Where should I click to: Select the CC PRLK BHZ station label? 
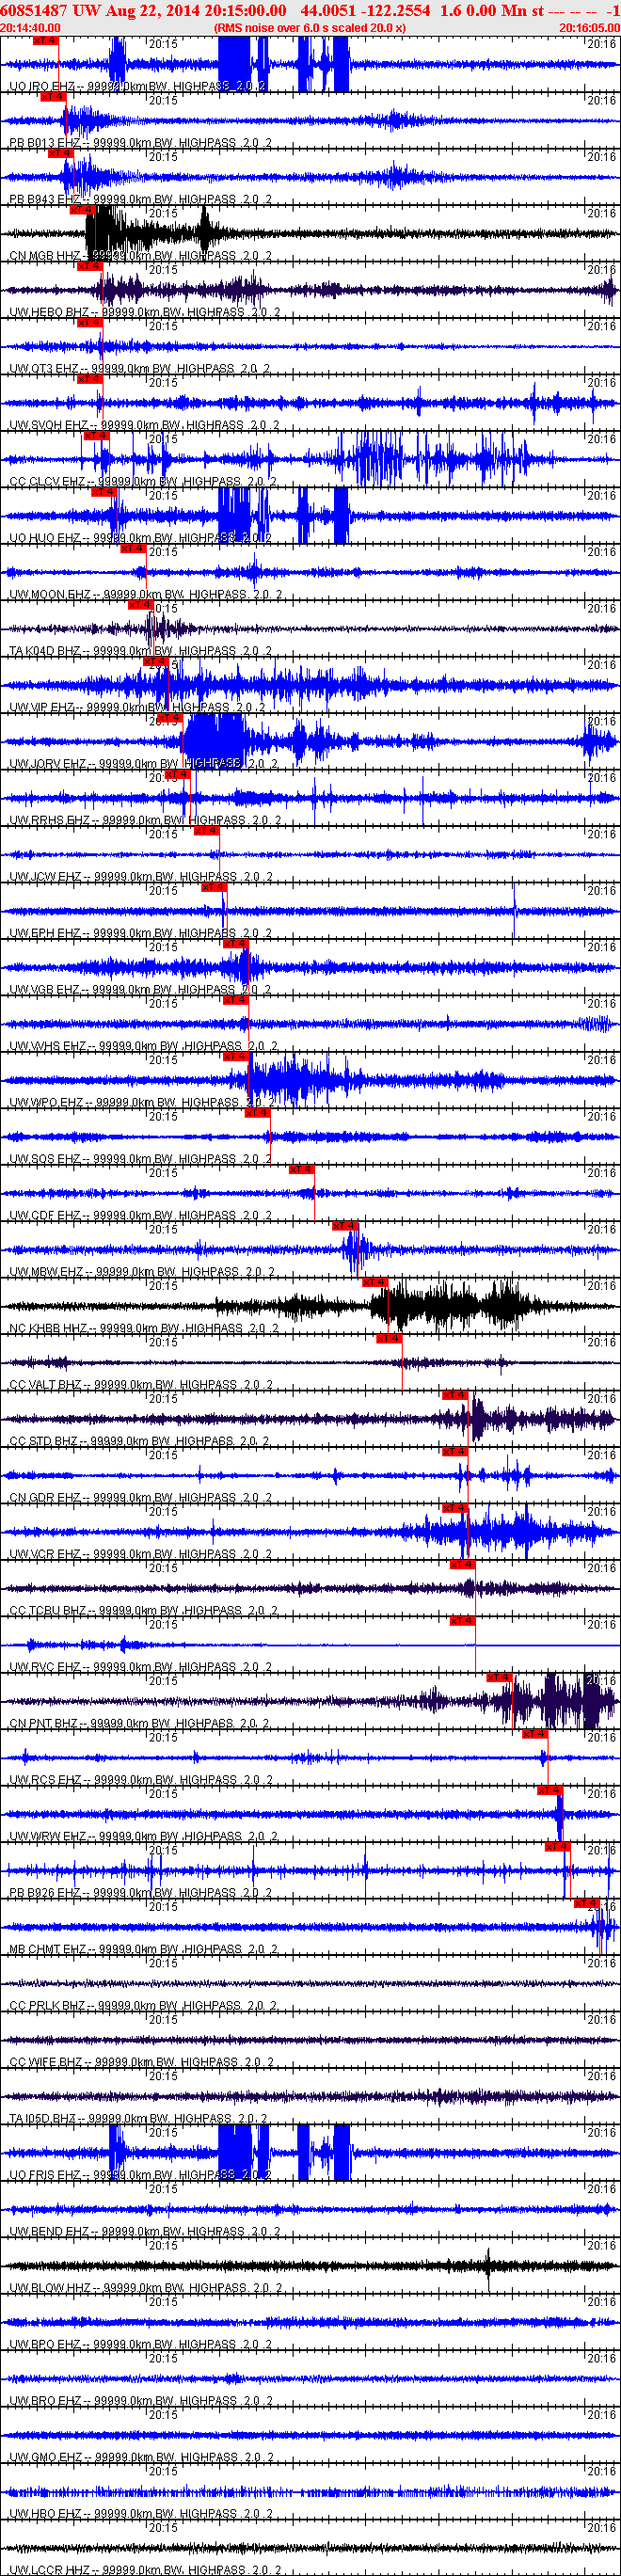point(143,2008)
